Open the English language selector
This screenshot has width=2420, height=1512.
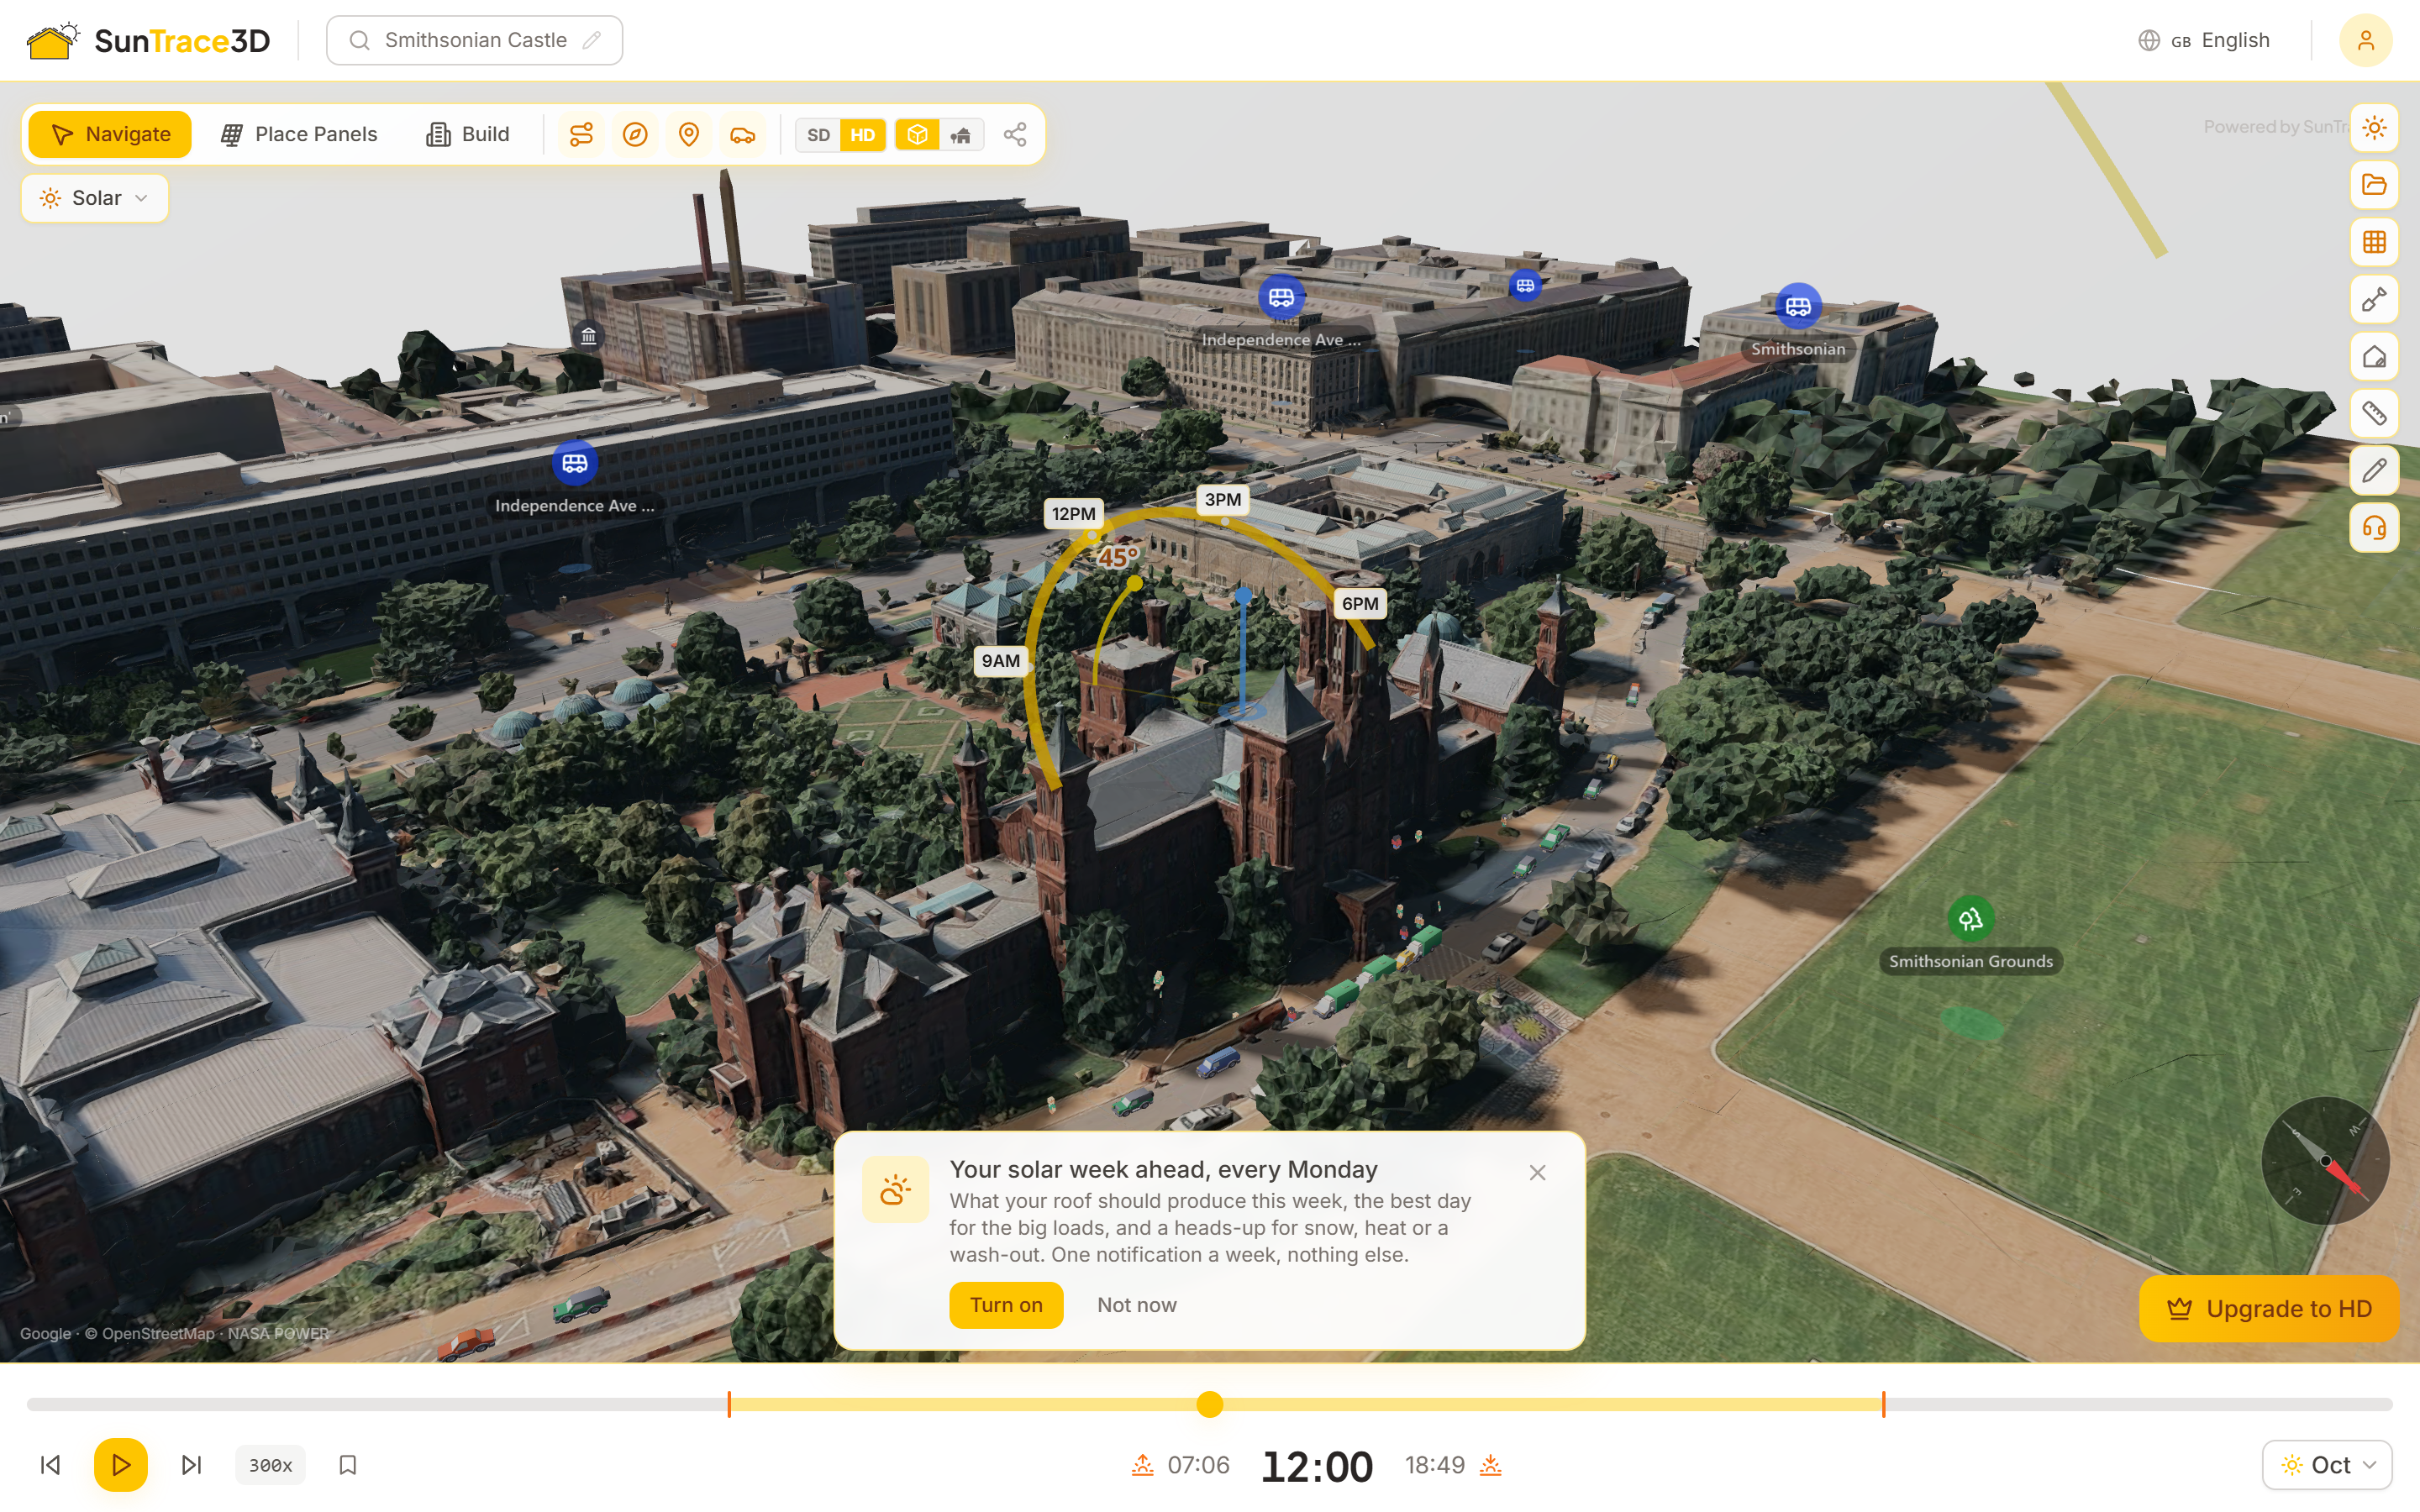[x=2204, y=40]
